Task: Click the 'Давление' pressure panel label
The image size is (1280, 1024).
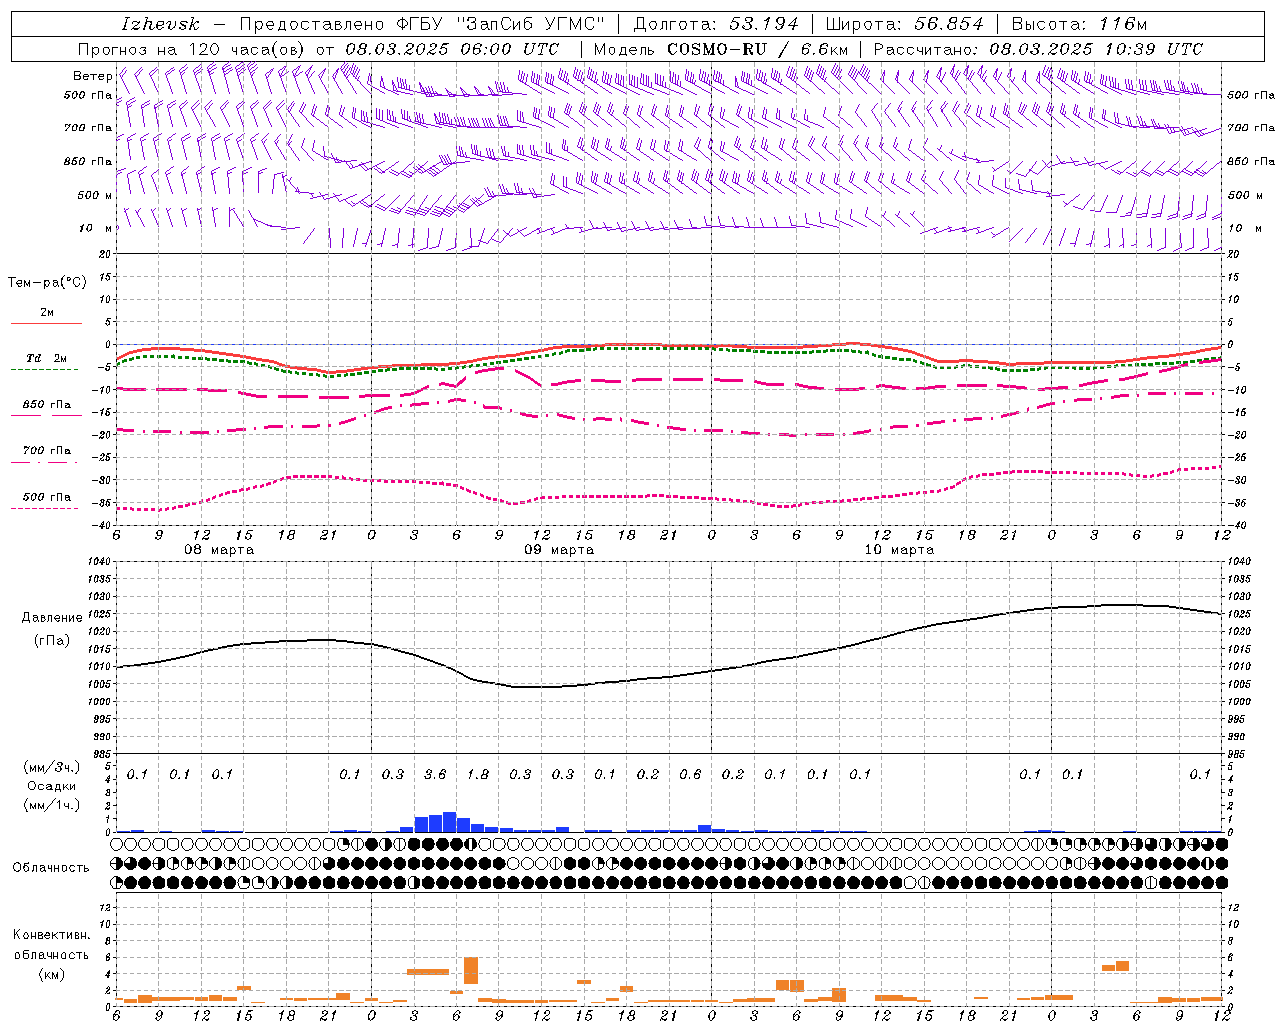Action: pos(52,618)
